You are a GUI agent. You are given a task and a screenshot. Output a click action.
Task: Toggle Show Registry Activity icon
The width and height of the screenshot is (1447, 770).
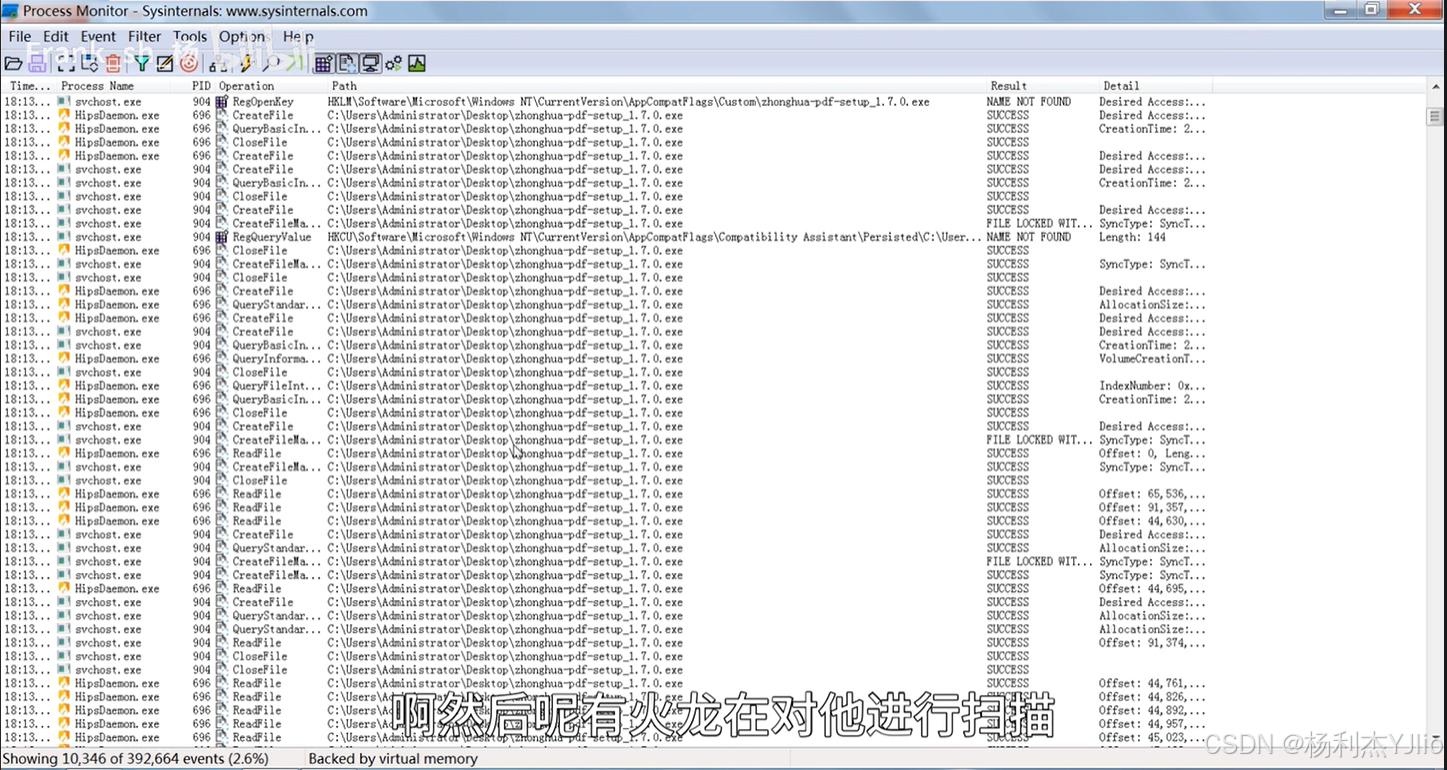pyautogui.click(x=323, y=63)
